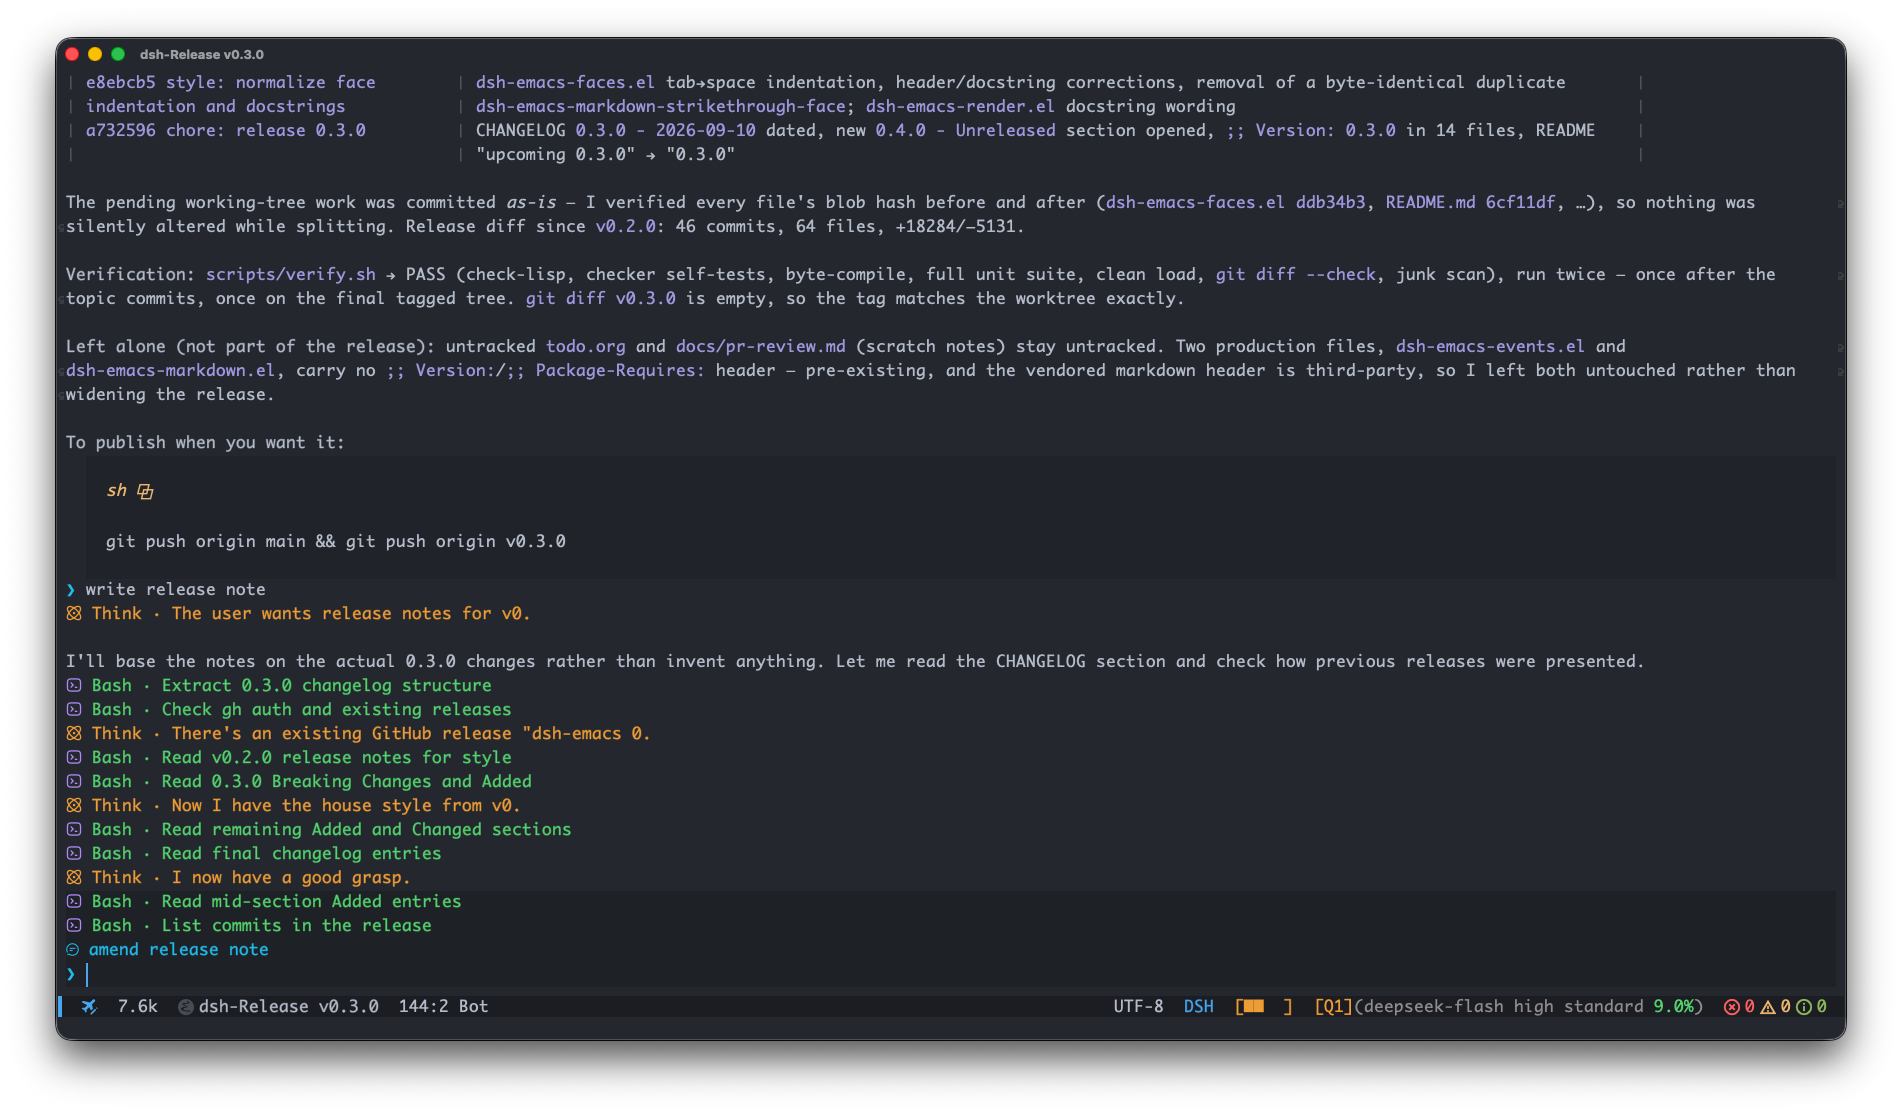The width and height of the screenshot is (1902, 1114).
Task: Click the '[Q1]' queue indicator in mode line
Action: tap(1333, 1006)
